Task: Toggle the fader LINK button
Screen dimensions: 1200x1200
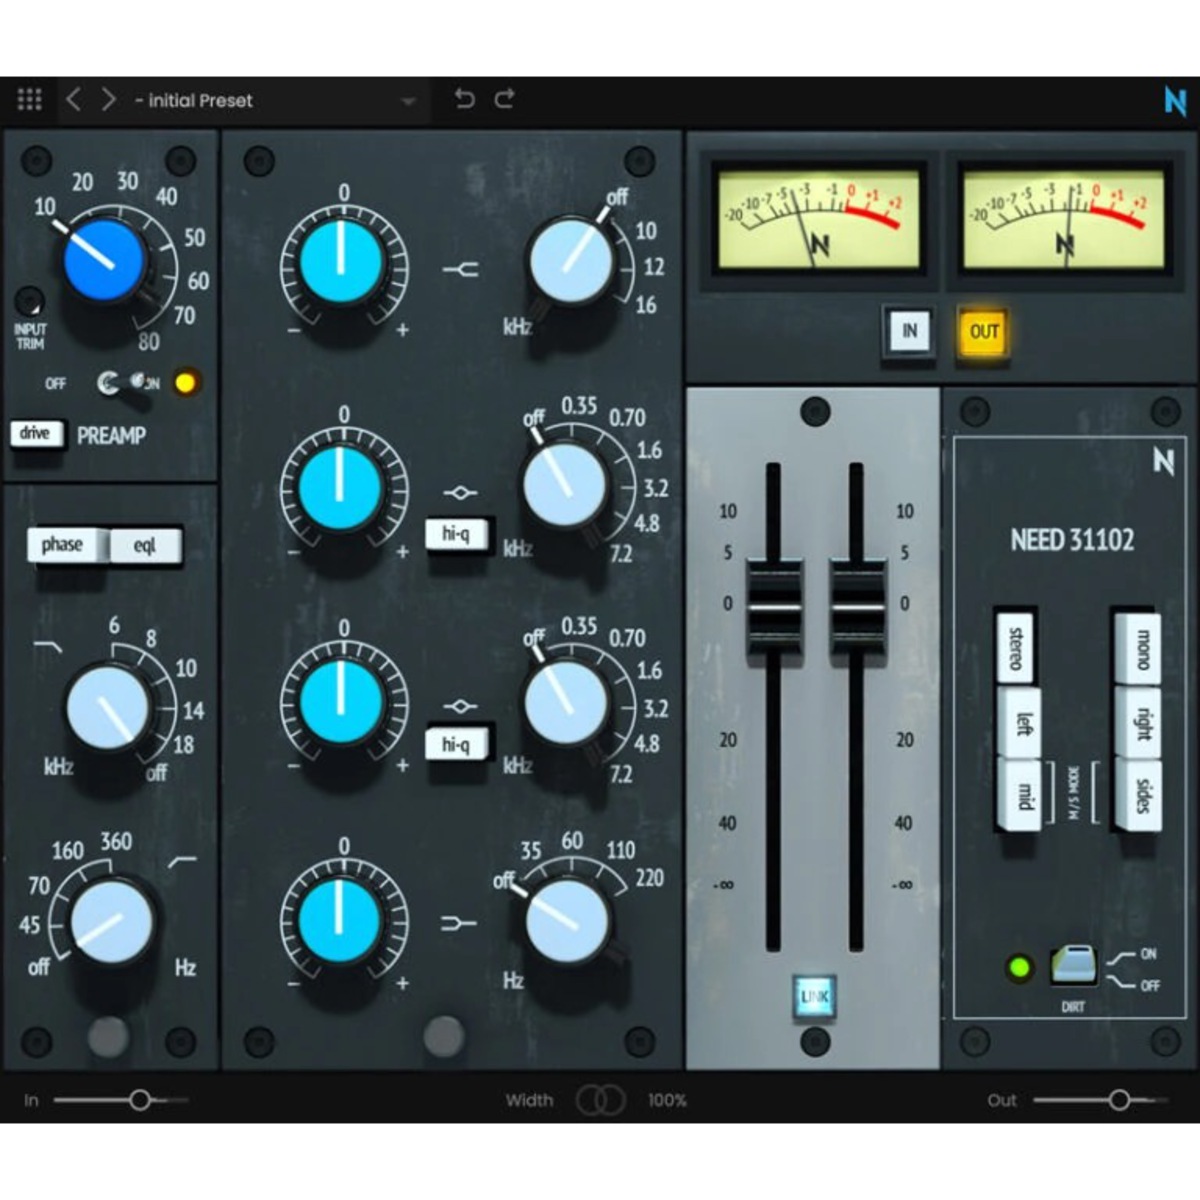Action: [x=814, y=997]
